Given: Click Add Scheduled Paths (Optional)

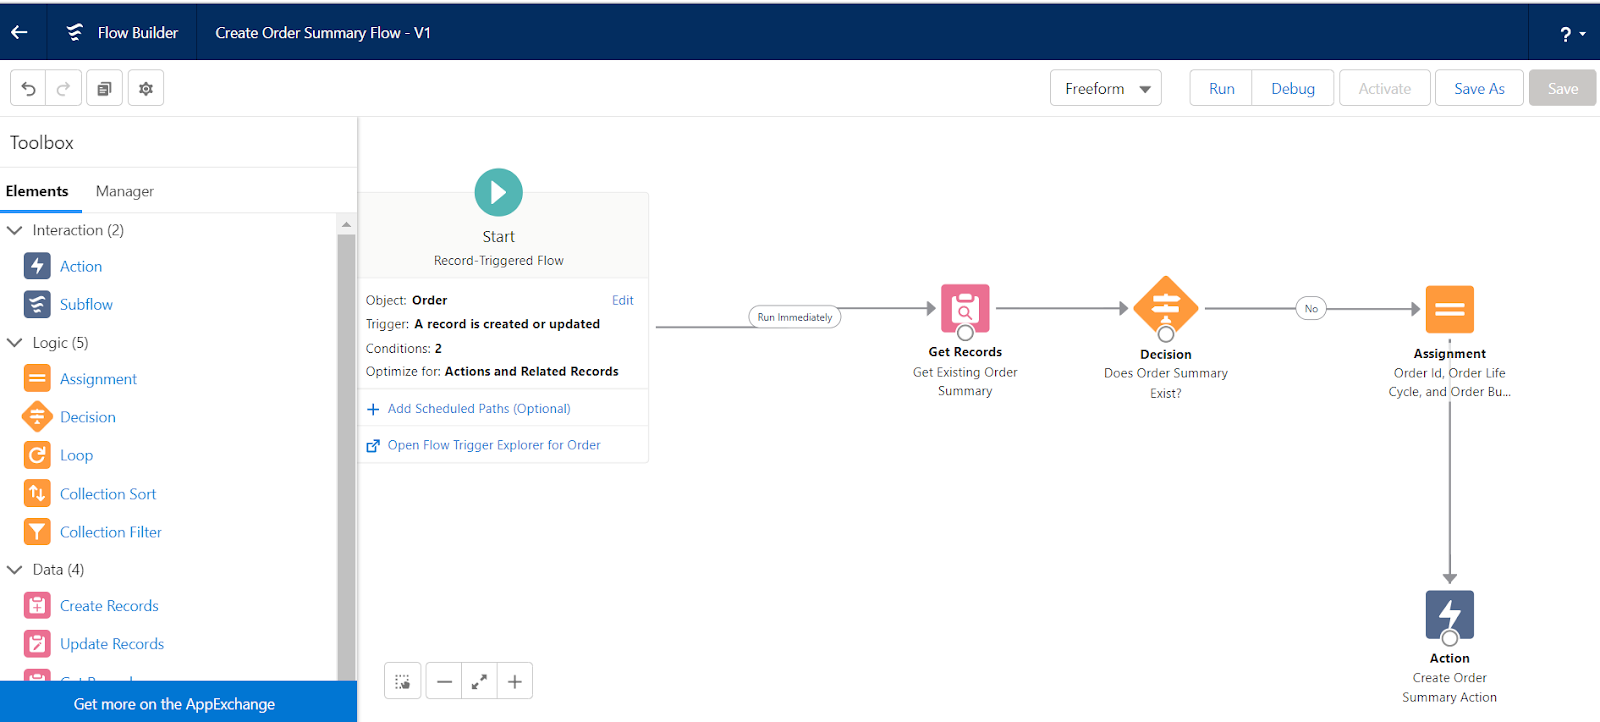Looking at the screenshot, I should (479, 409).
